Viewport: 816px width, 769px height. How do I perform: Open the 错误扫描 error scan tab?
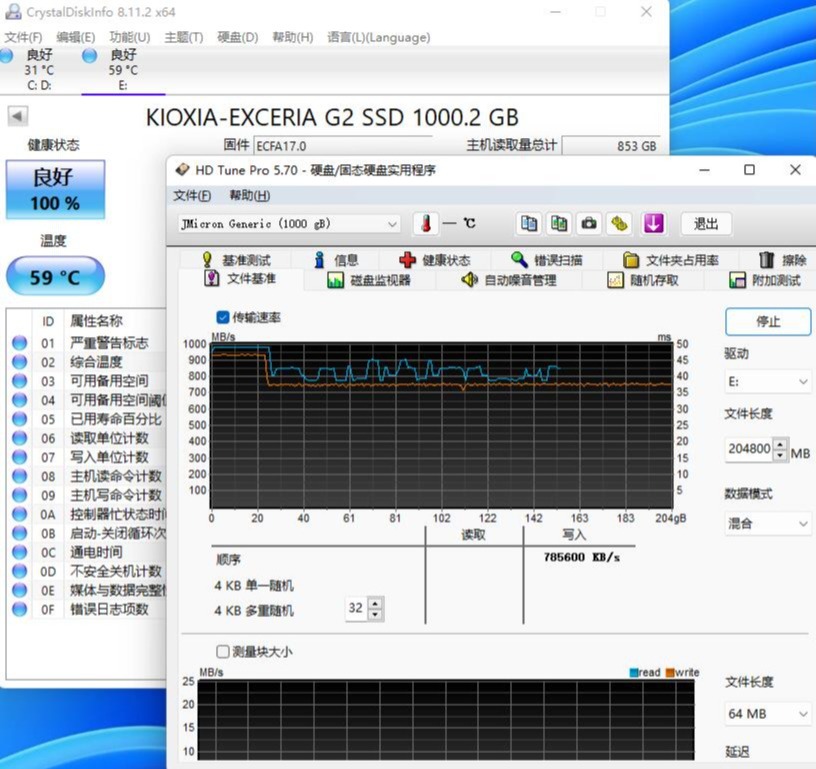point(546,260)
